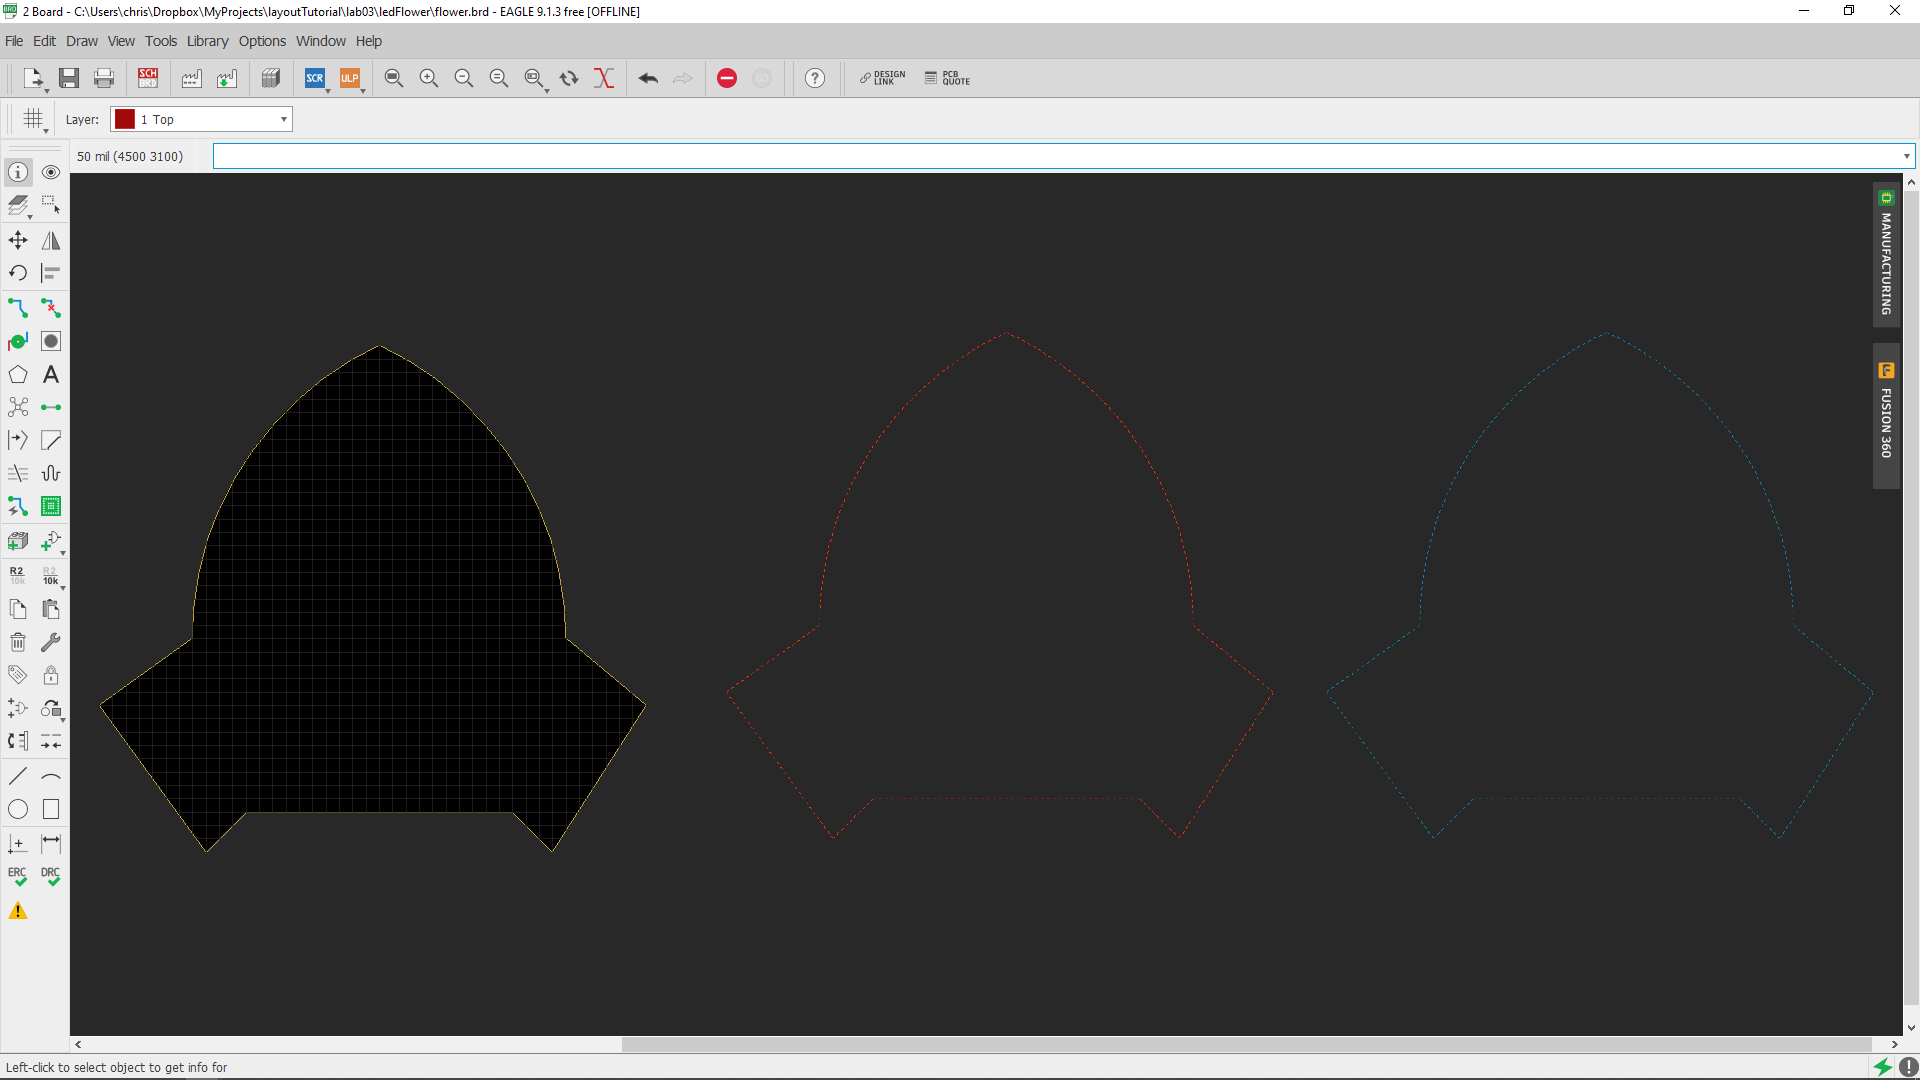Open the Help question mark
The height and width of the screenshot is (1080, 1920).
(x=815, y=78)
